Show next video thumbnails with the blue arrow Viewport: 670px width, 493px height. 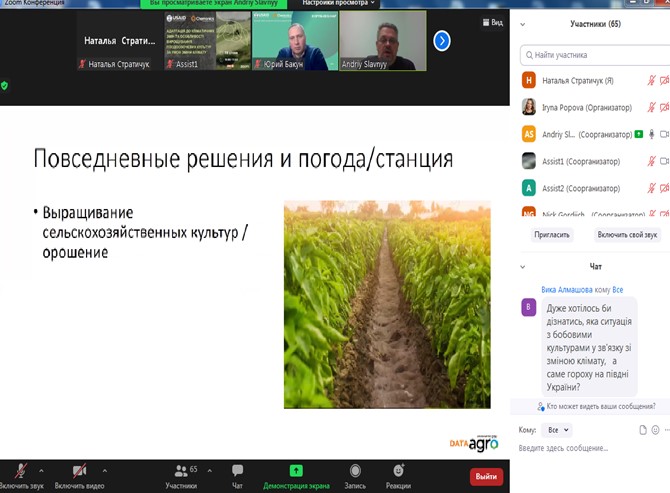pos(441,41)
